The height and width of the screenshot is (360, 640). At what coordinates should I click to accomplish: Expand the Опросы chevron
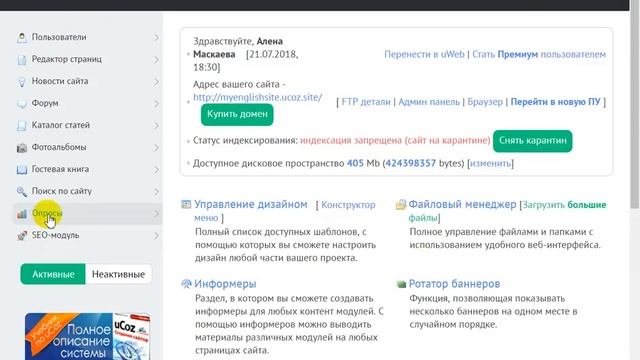[156, 213]
